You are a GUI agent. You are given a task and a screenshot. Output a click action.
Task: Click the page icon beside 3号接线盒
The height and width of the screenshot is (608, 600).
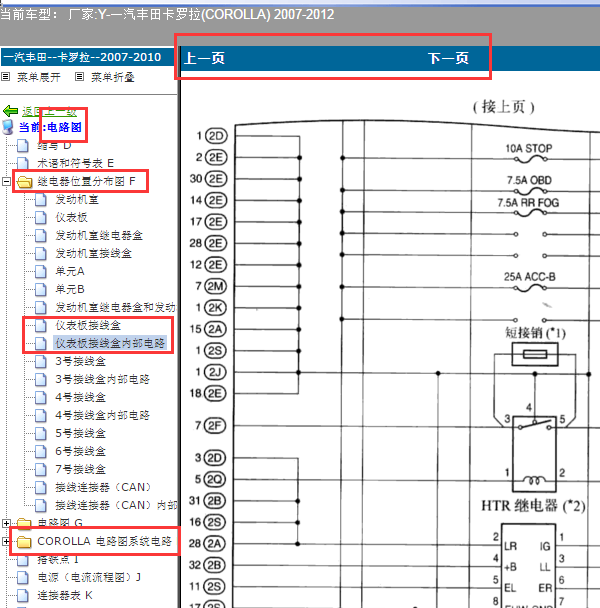coord(41,361)
